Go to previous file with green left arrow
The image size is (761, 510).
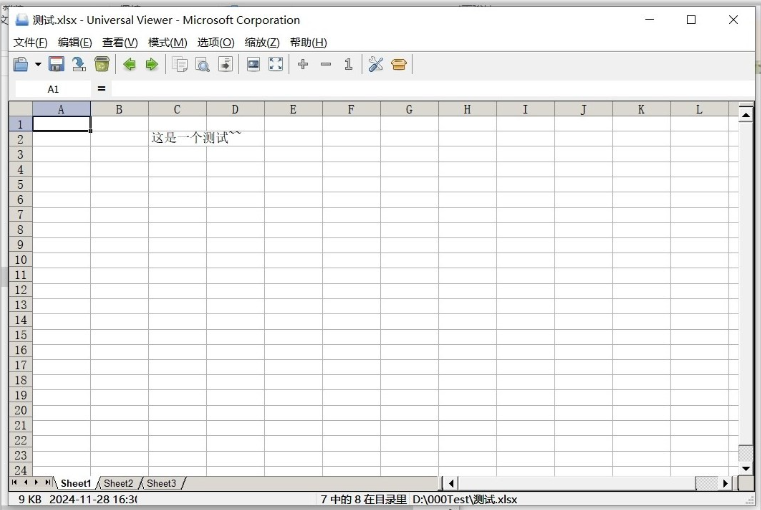point(129,64)
